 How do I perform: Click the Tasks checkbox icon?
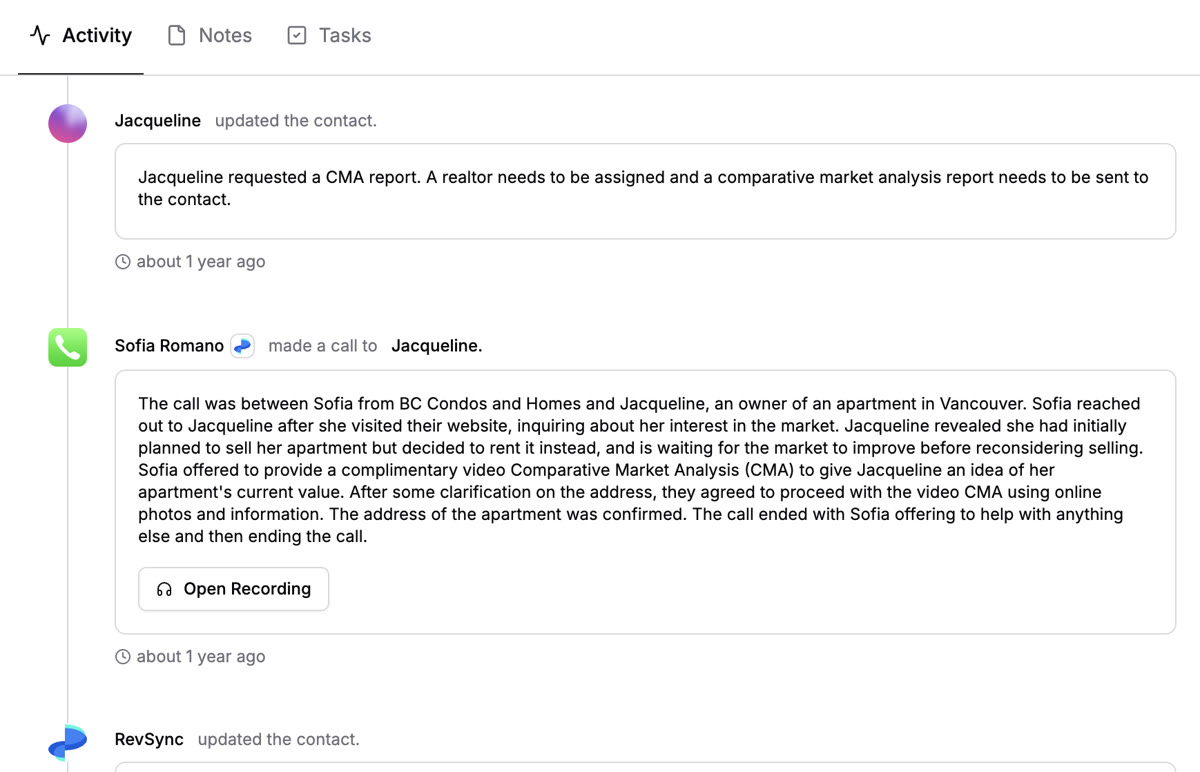click(297, 36)
